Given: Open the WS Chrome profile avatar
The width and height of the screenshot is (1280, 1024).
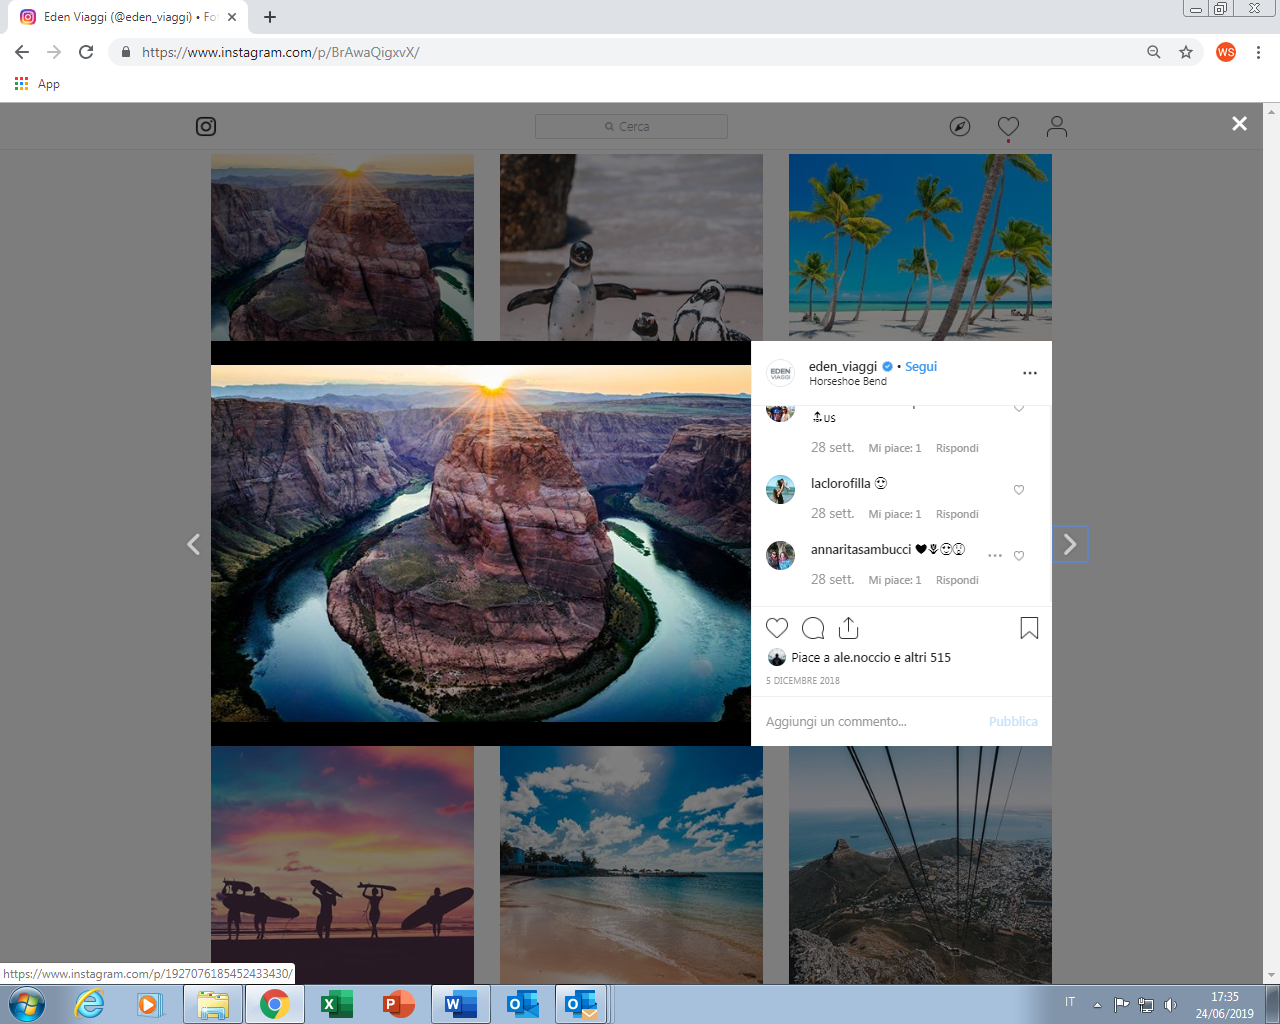Looking at the screenshot, I should click(1226, 52).
